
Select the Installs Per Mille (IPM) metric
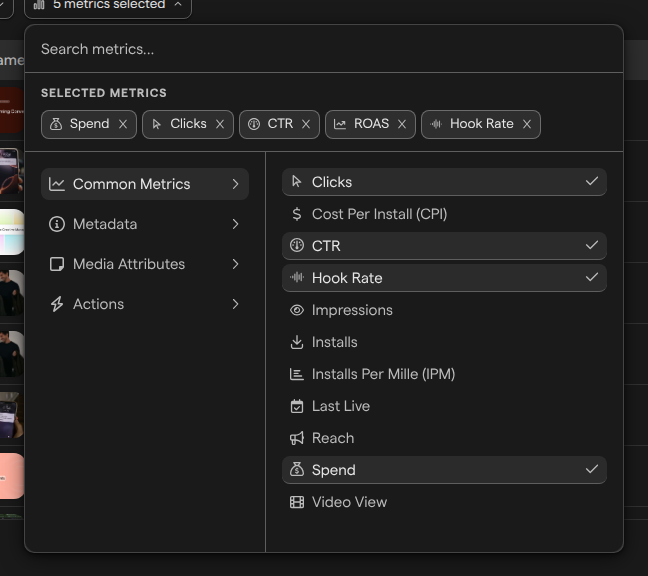click(x=444, y=374)
